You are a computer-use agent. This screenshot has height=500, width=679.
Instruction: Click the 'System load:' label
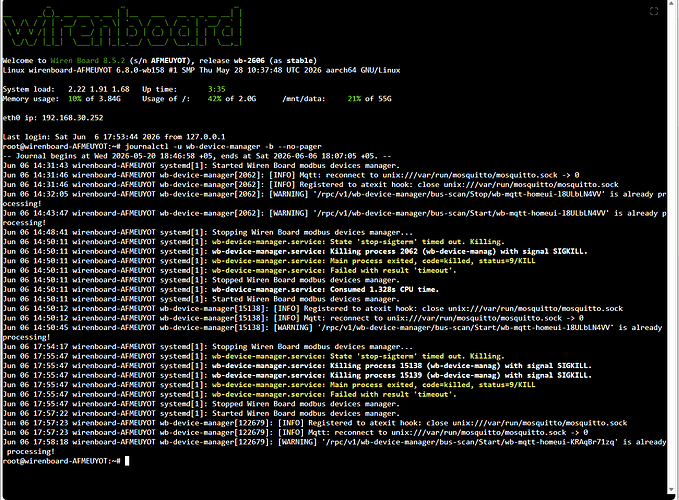click(x=29, y=89)
